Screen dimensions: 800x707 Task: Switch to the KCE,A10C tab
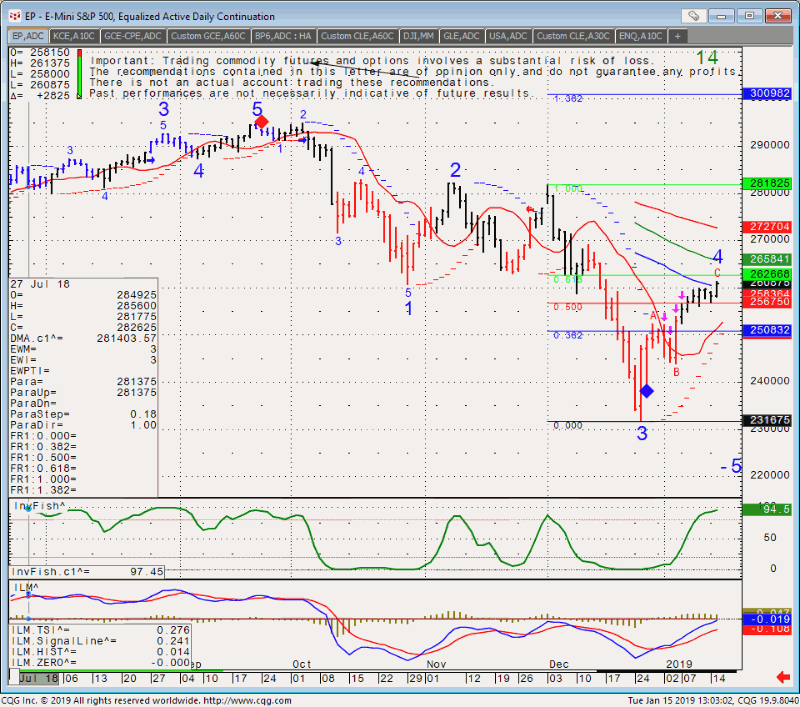(x=74, y=36)
